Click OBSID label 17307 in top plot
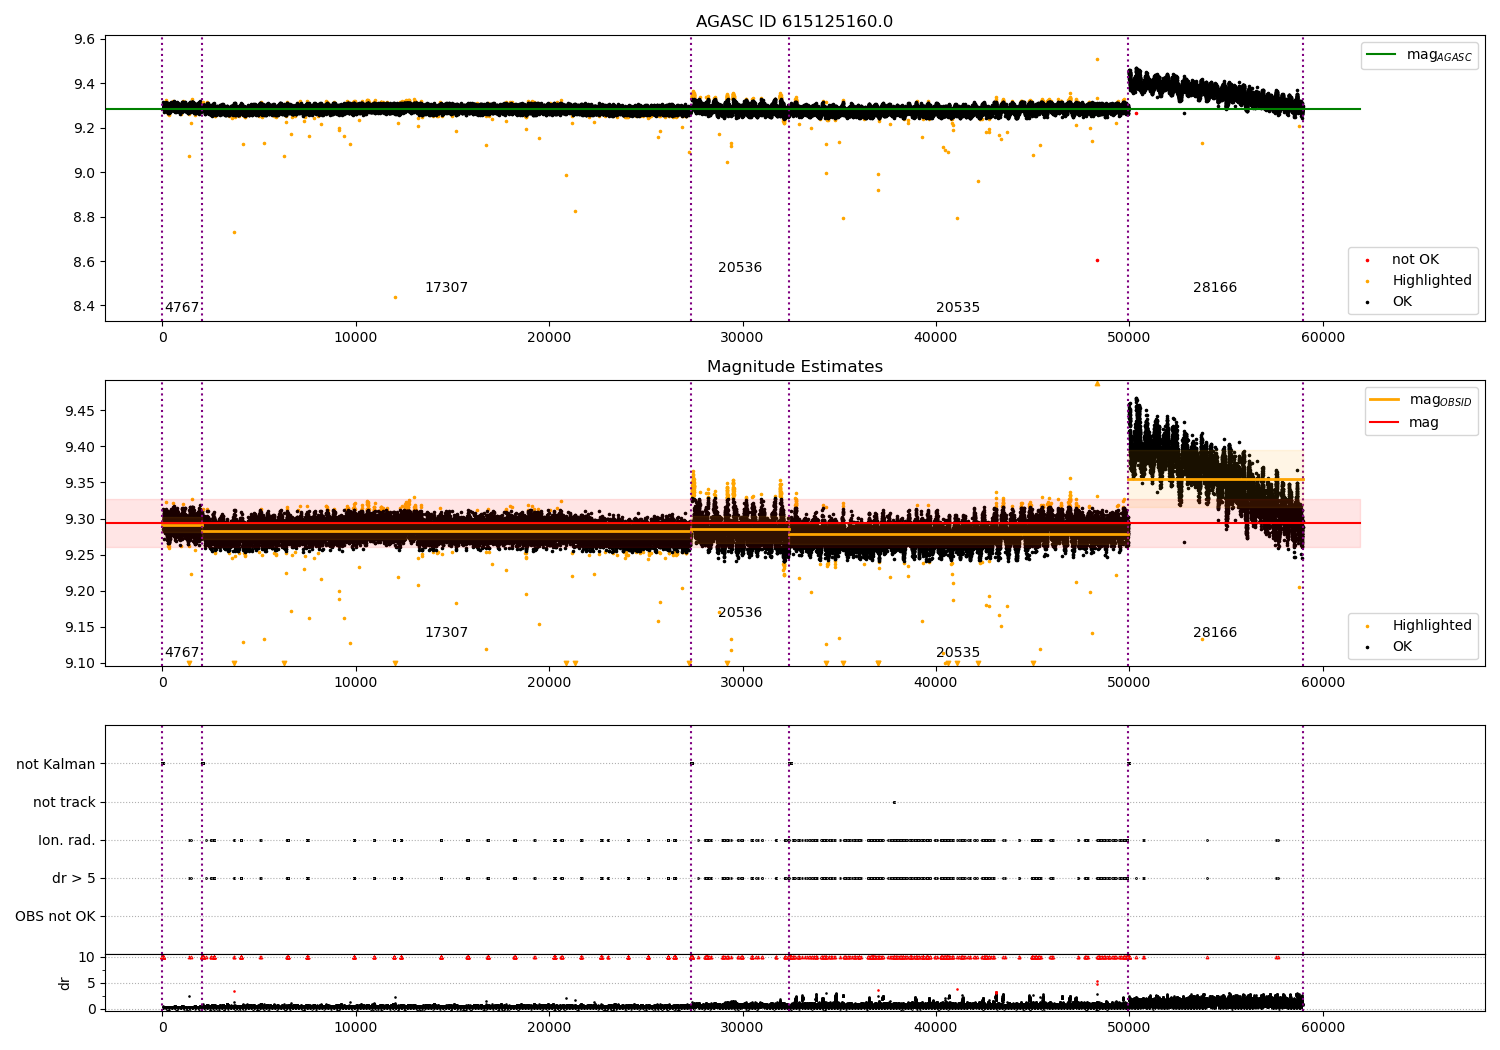 pyautogui.click(x=446, y=287)
